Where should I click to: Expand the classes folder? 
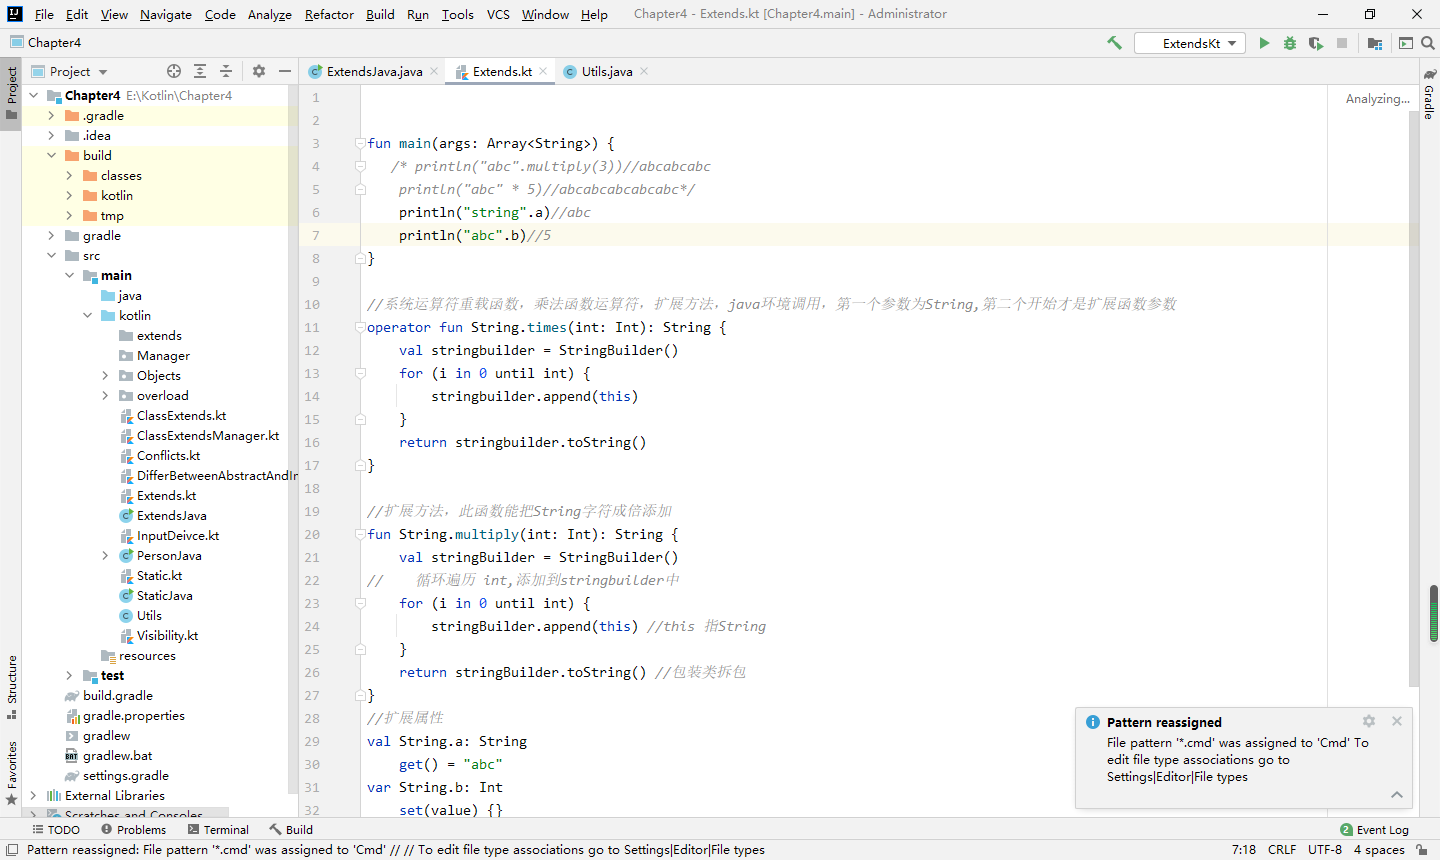[69, 175]
